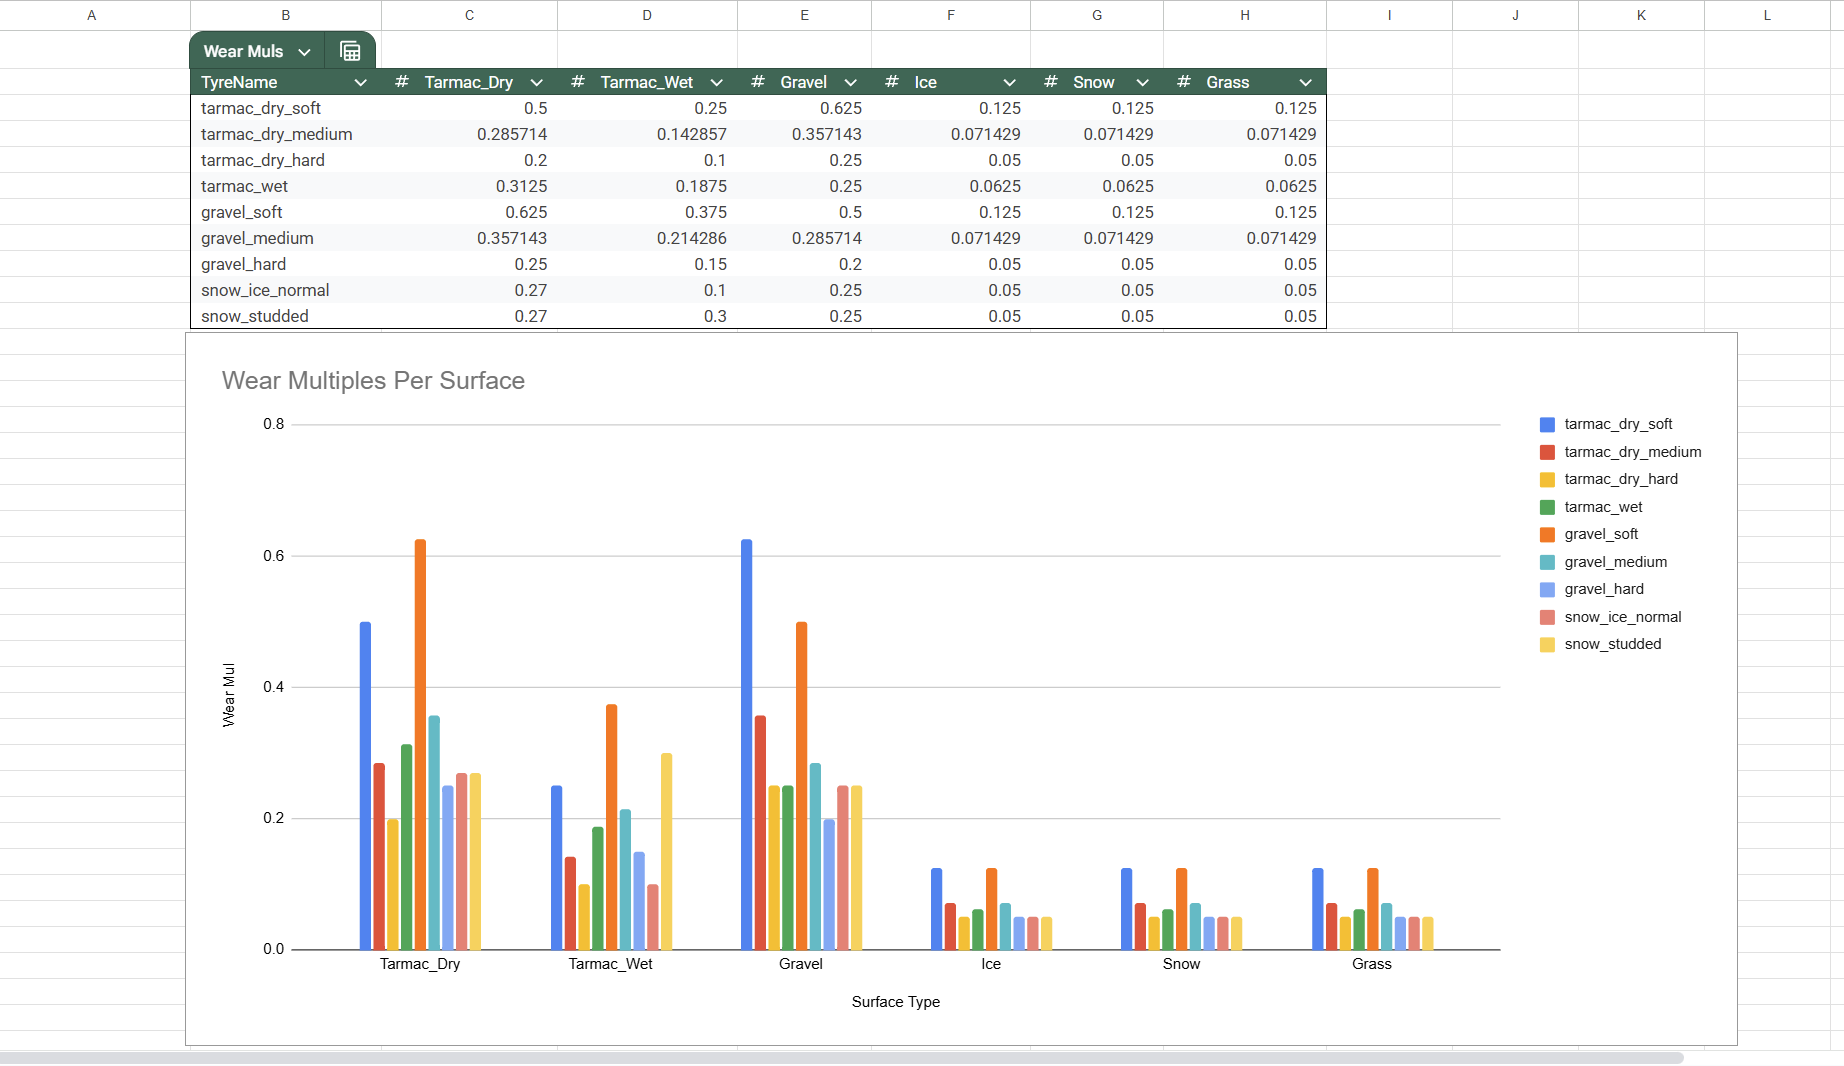The image size is (1844, 1066).
Task: Open the Wear Muls table name dropdown
Action: tap(304, 52)
